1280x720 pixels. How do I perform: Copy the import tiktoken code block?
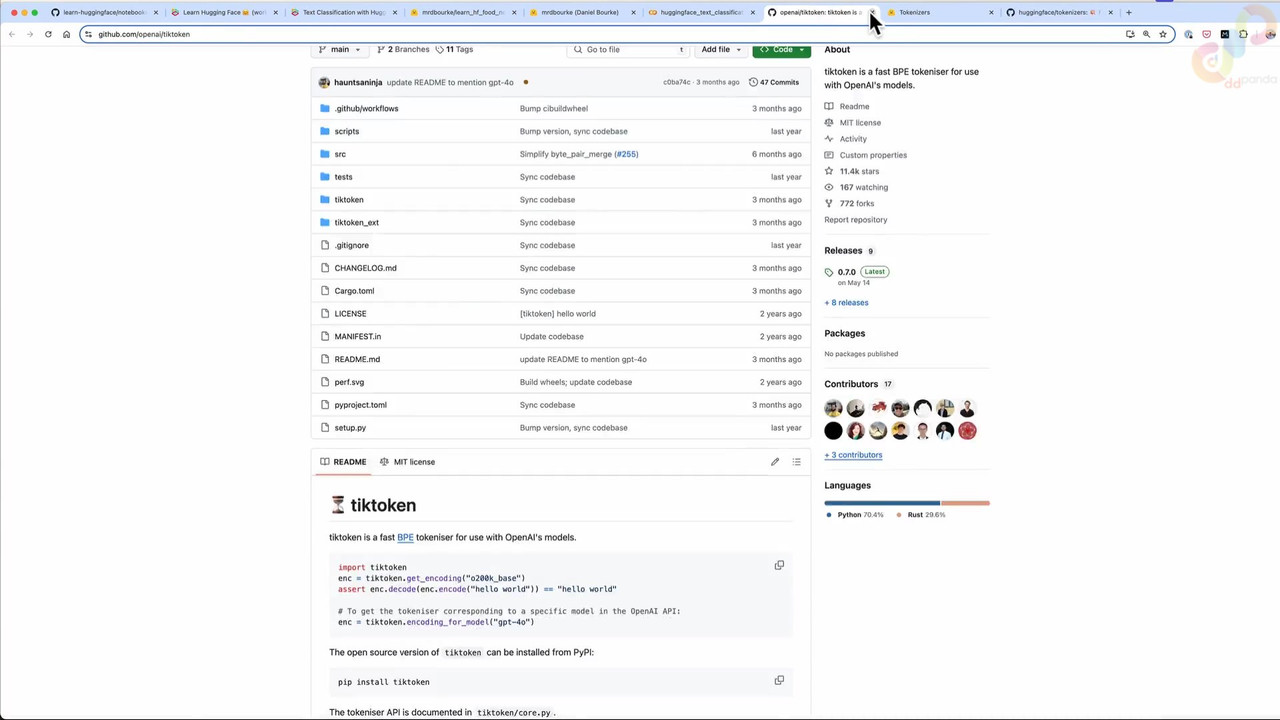pyautogui.click(x=779, y=565)
